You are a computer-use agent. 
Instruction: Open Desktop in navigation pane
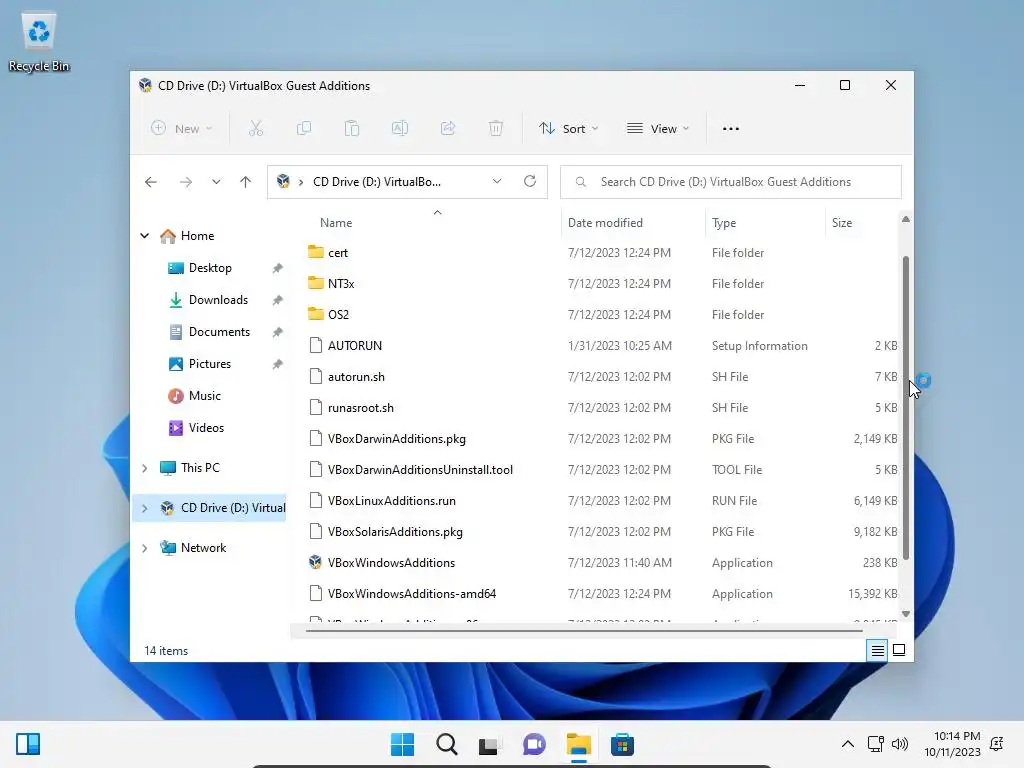click(210, 268)
